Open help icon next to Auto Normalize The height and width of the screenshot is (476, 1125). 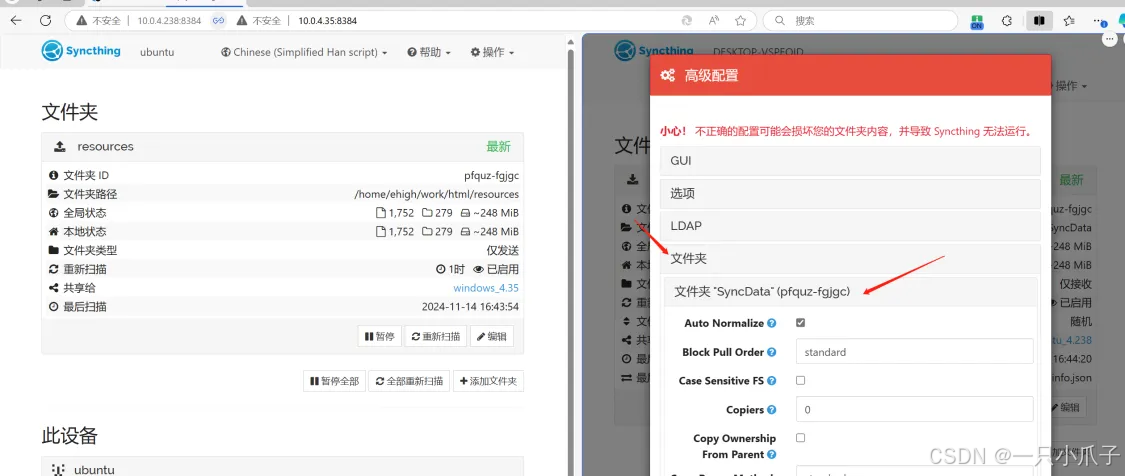(772, 323)
